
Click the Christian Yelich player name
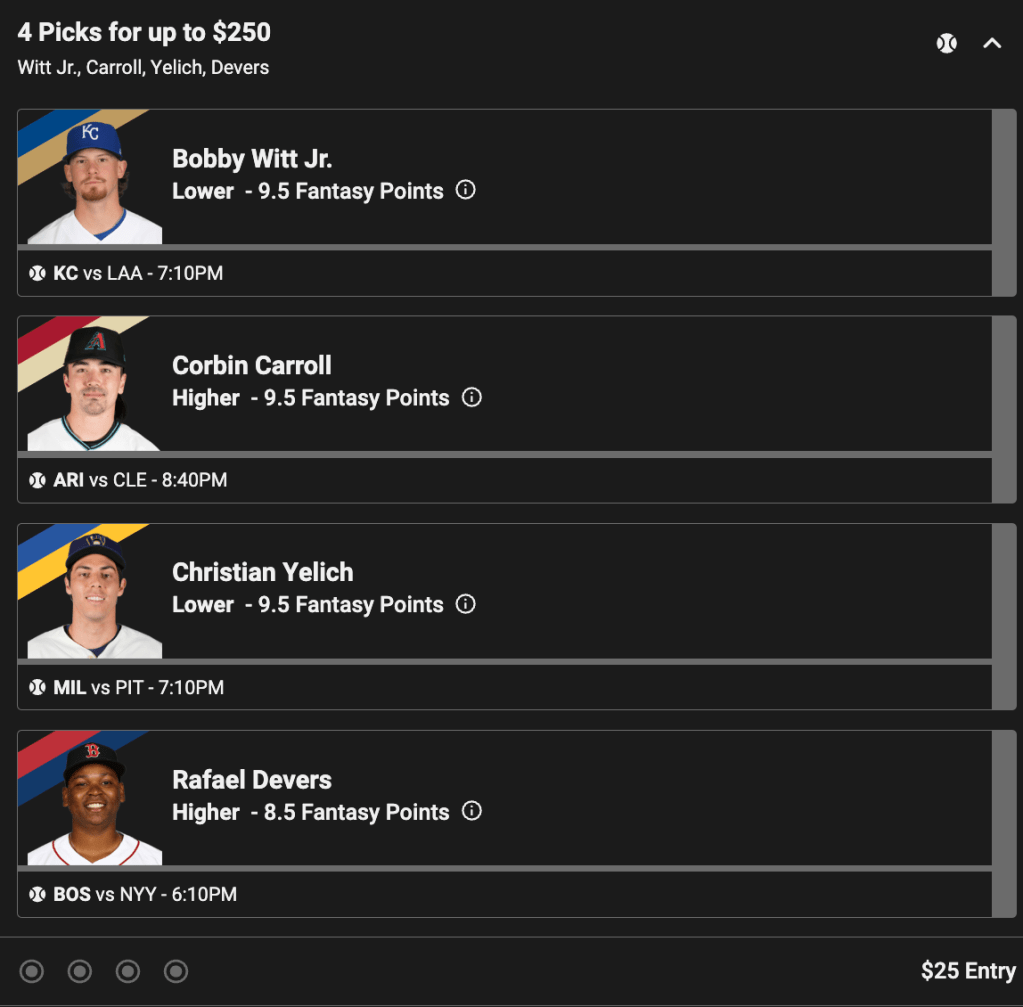(263, 573)
